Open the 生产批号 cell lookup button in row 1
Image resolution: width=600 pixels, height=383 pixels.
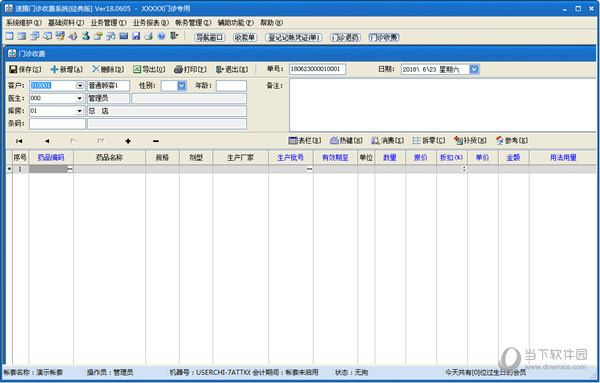[x=309, y=169]
